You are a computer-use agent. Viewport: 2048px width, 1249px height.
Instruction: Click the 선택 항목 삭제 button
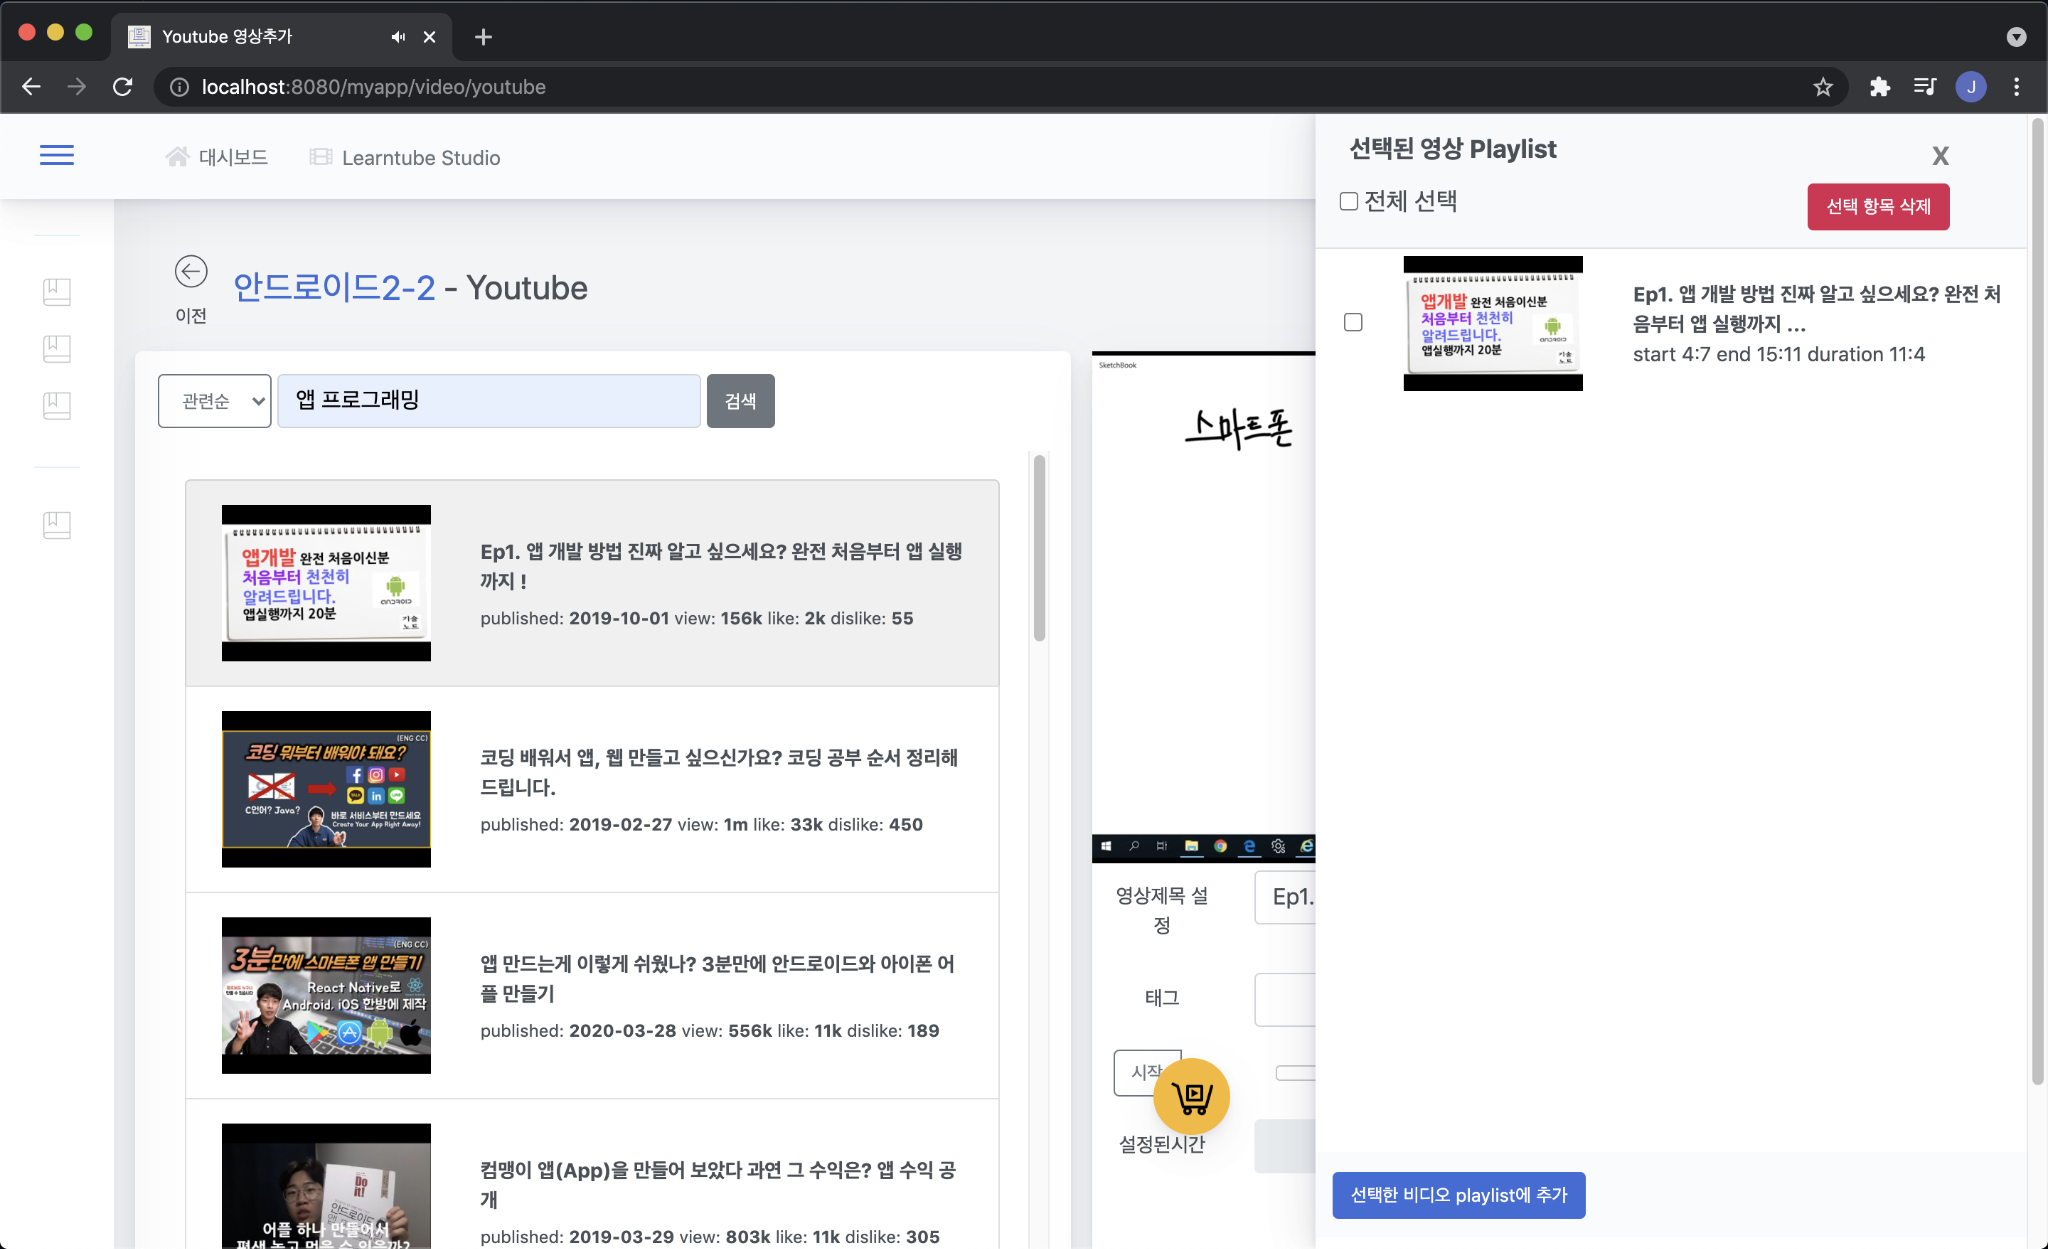[x=1877, y=207]
